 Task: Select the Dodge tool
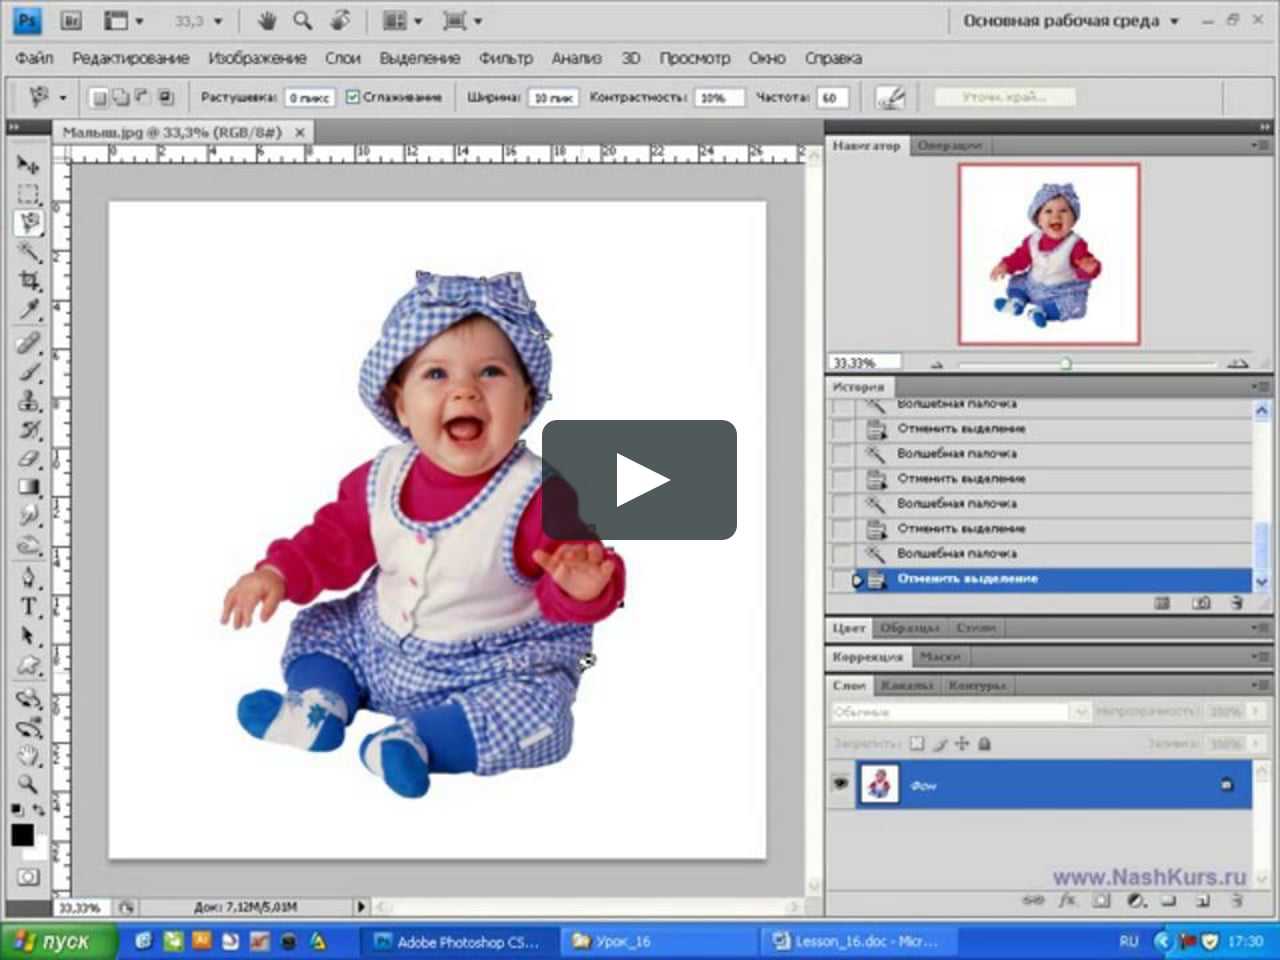(x=28, y=546)
